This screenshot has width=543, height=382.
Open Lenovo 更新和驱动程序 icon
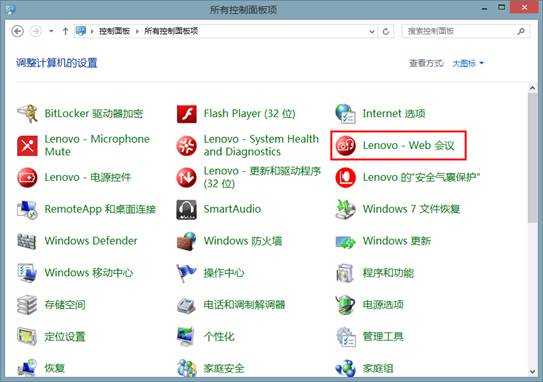pyautogui.click(x=187, y=177)
